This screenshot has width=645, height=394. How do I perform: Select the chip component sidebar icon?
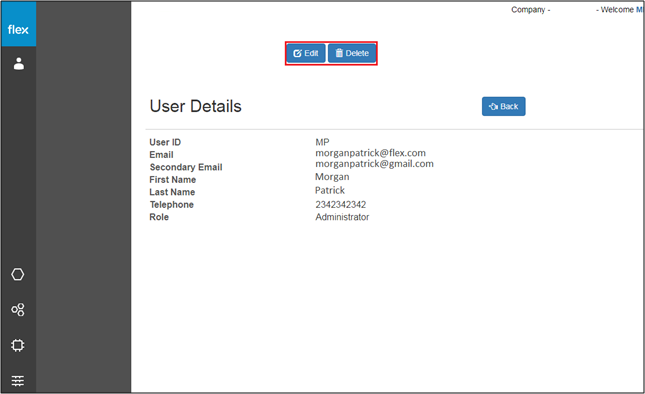pos(18,345)
